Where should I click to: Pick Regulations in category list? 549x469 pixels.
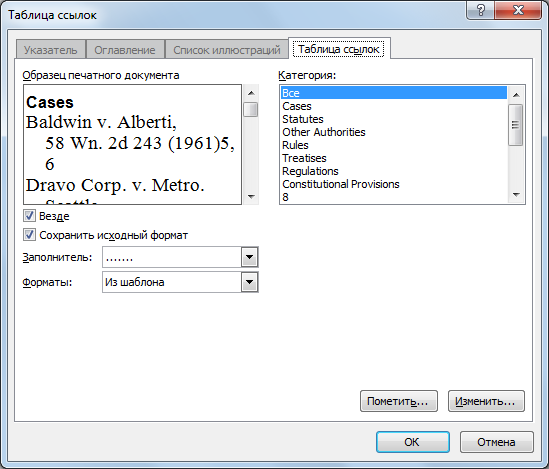pos(394,171)
